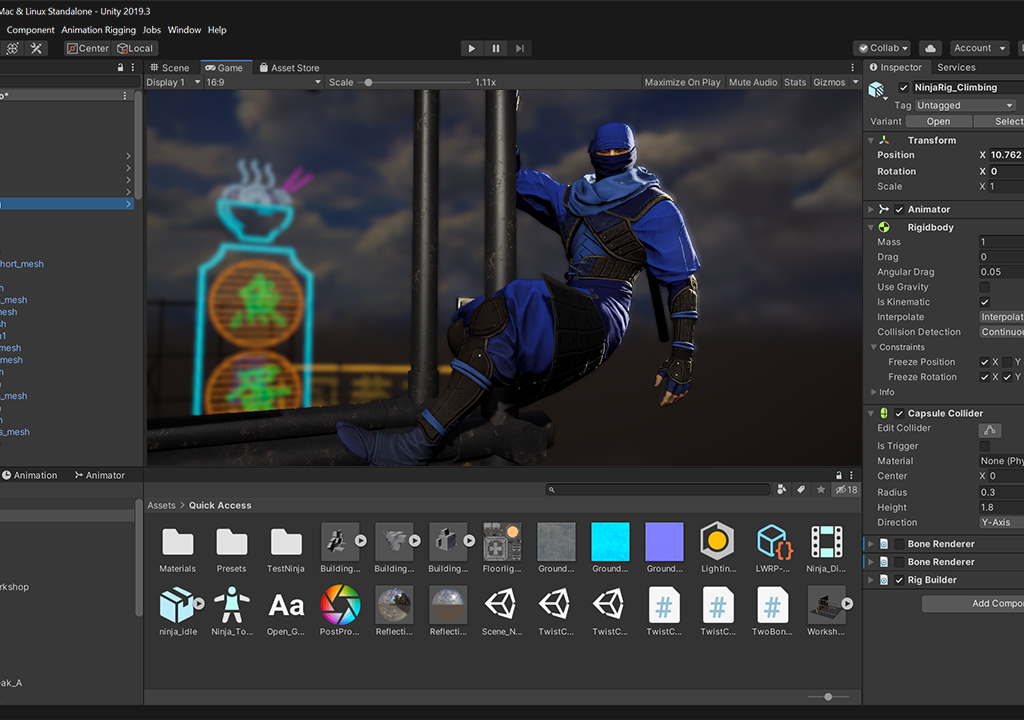Click the favorites star icon in Project
The width and height of the screenshot is (1024, 720).
pos(821,489)
